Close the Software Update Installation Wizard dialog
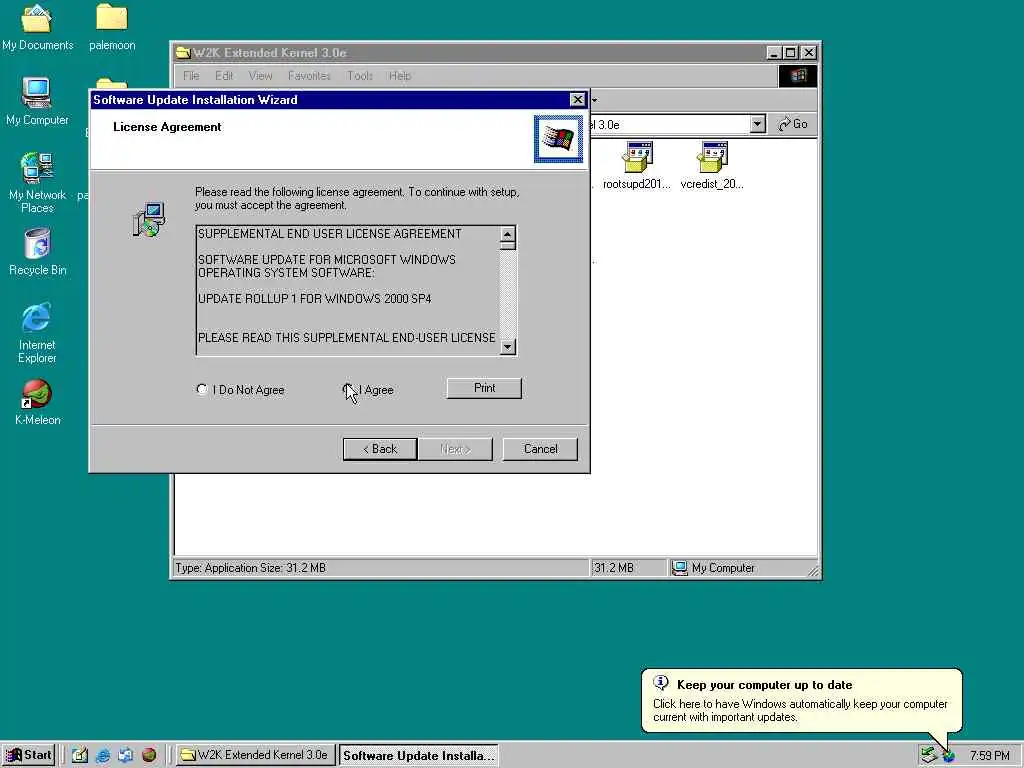This screenshot has width=1024, height=768. point(577,99)
